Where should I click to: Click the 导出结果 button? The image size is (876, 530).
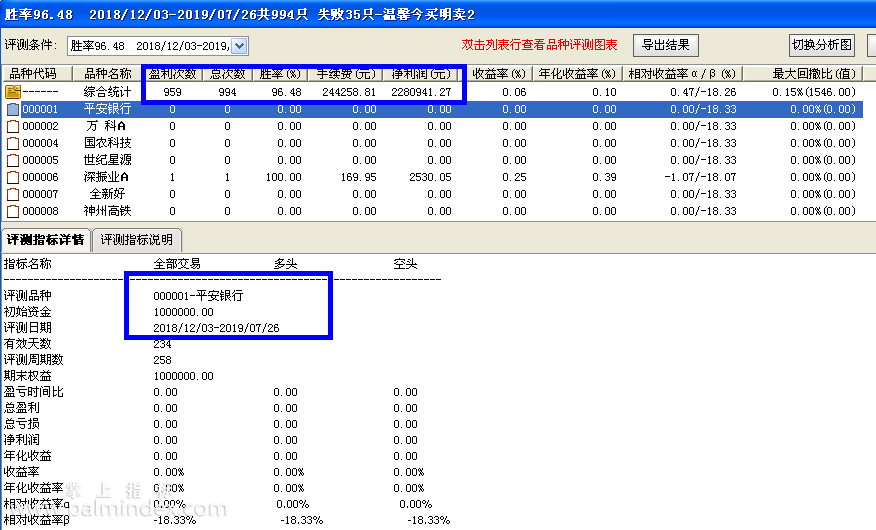665,45
